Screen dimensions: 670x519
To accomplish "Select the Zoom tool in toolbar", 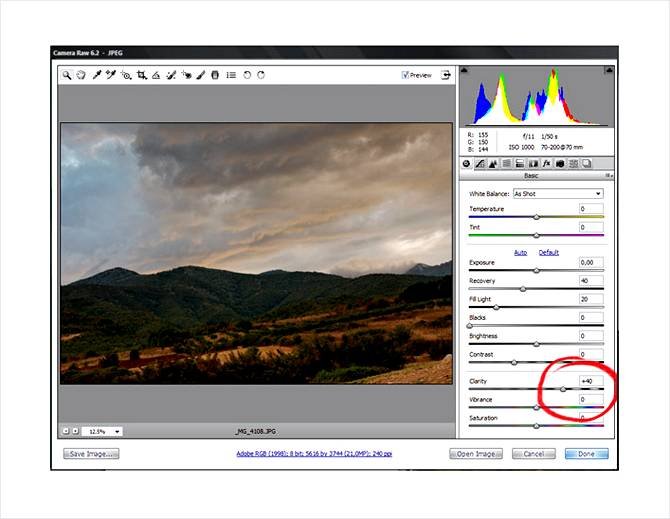I will click(67, 75).
